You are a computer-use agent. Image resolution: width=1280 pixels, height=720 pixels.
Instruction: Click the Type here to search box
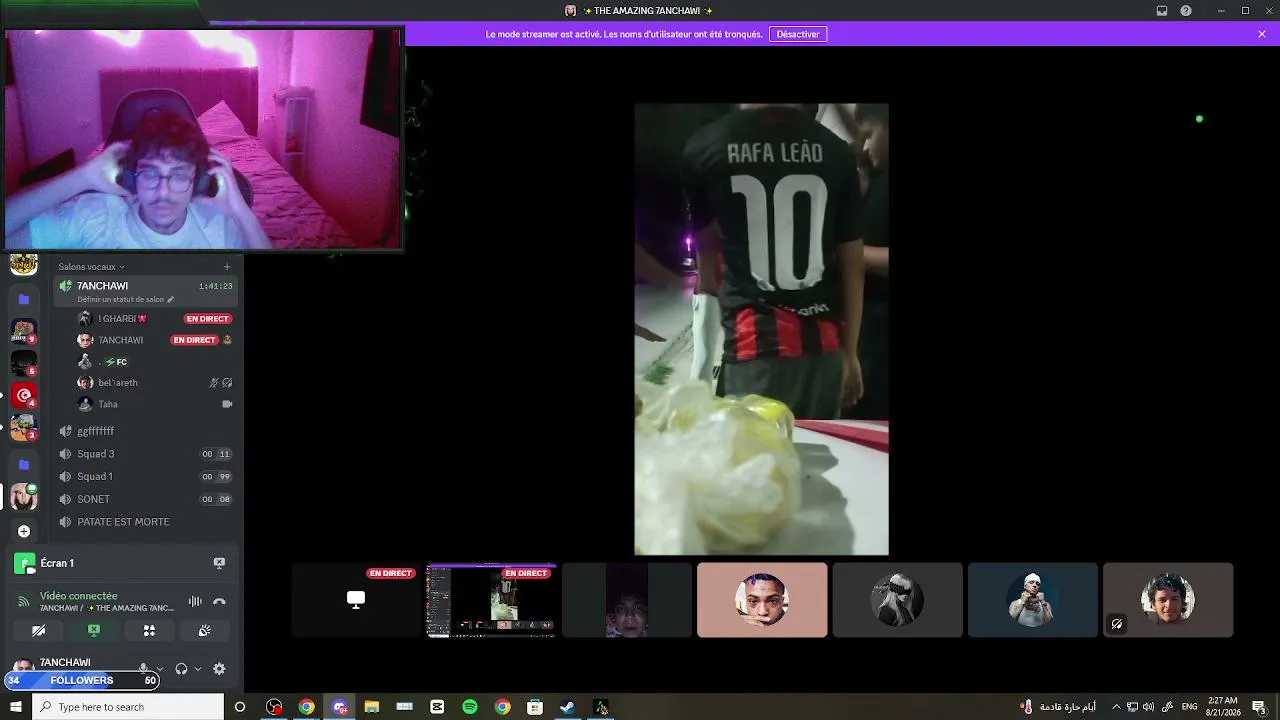[x=128, y=707]
